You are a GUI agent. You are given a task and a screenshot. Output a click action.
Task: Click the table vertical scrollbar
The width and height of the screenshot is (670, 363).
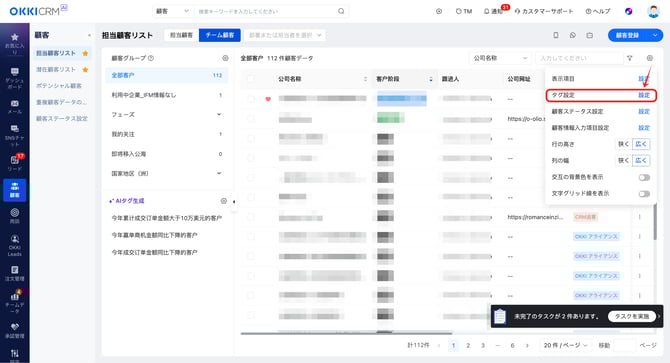coord(655,222)
